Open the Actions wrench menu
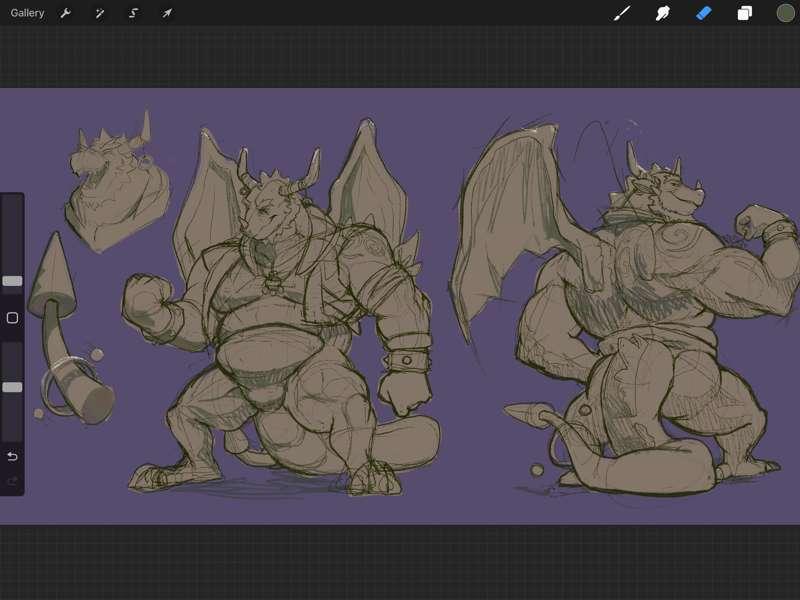 tap(65, 13)
